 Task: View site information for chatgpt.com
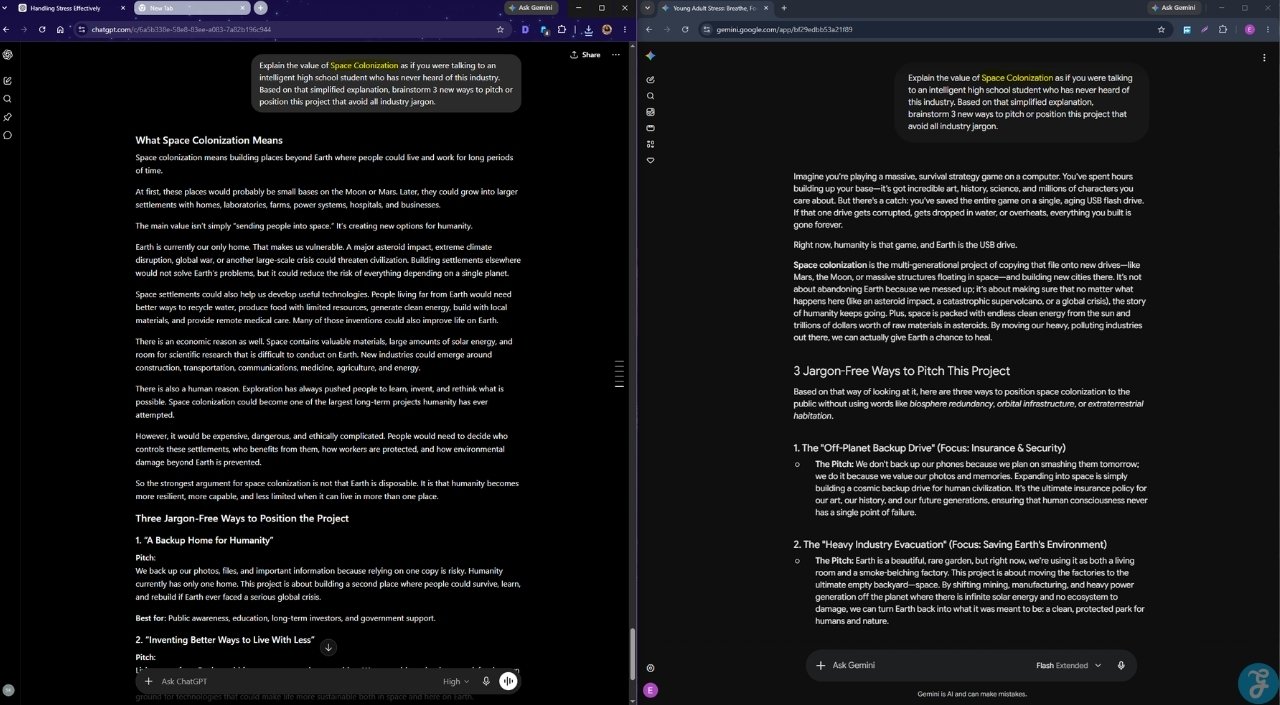80,29
